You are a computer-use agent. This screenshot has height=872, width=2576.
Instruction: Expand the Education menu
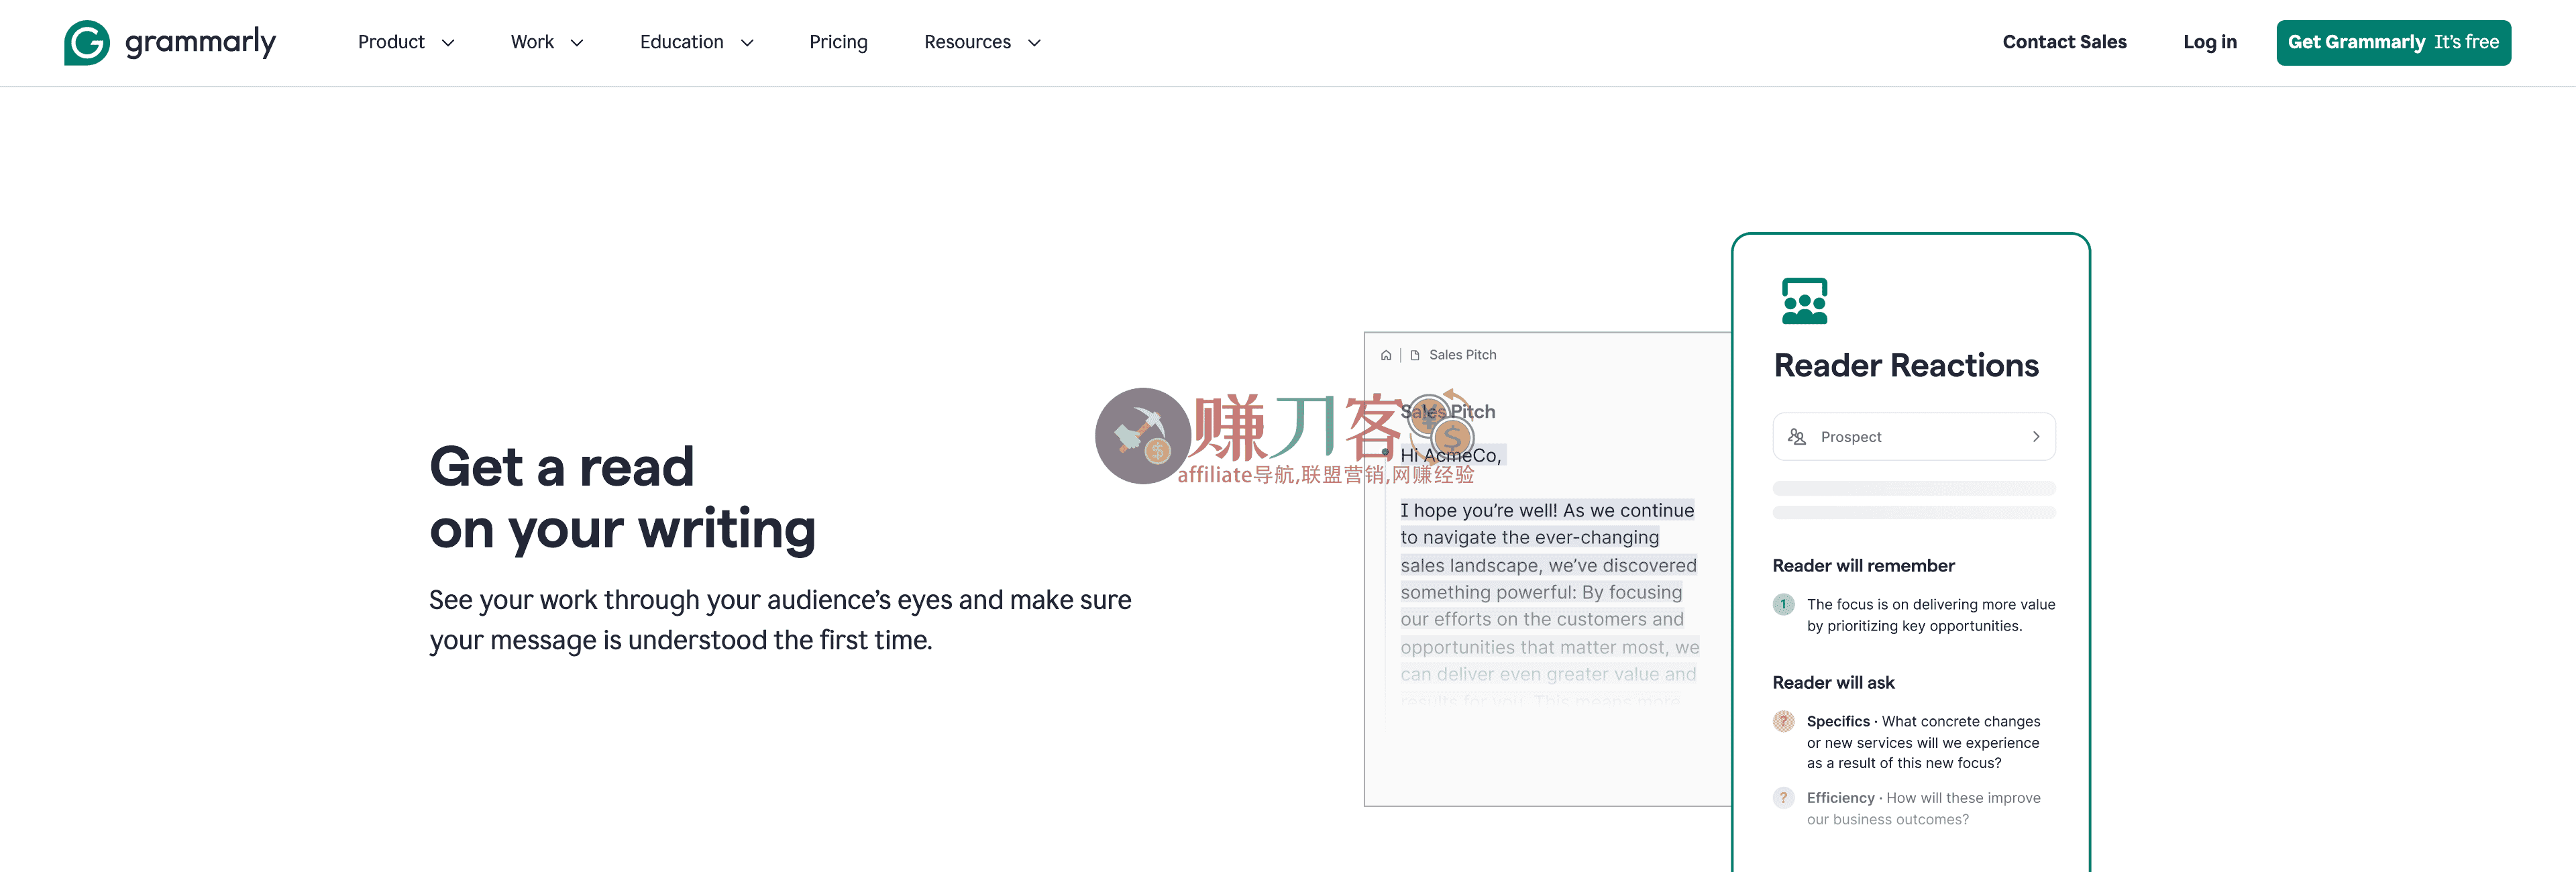tap(696, 42)
